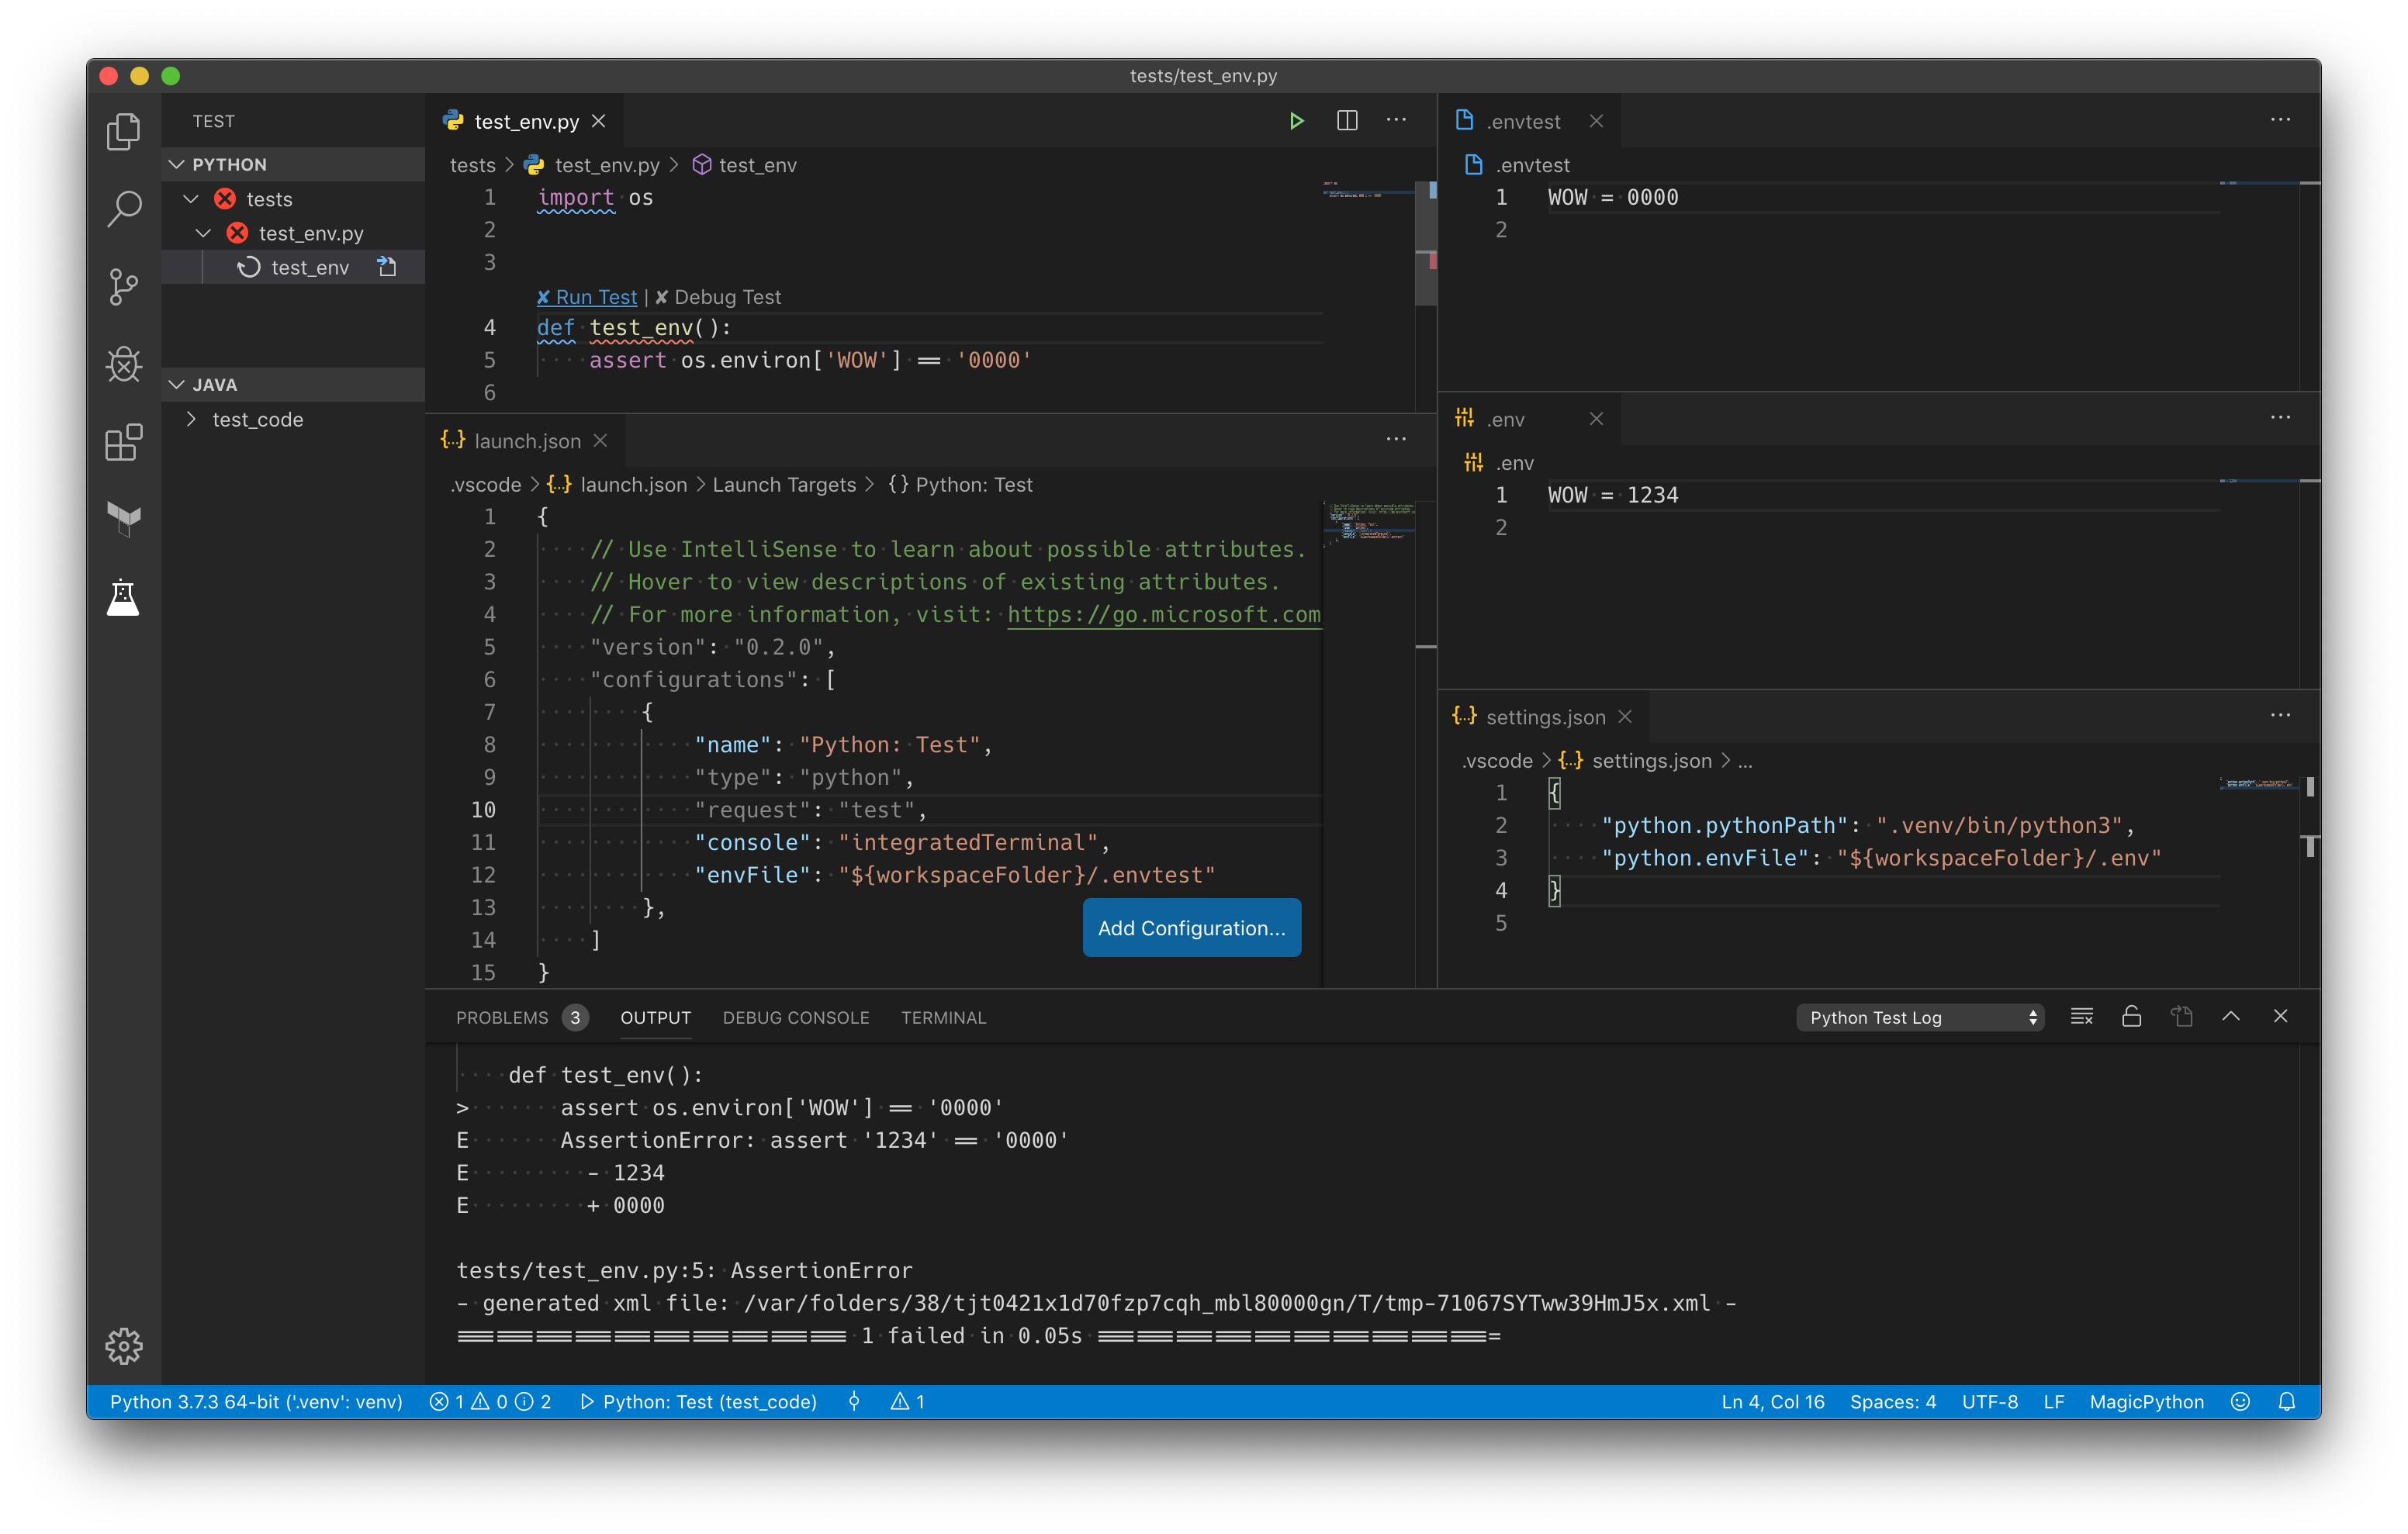Start Python: Test debug configuration in status bar

[698, 1402]
